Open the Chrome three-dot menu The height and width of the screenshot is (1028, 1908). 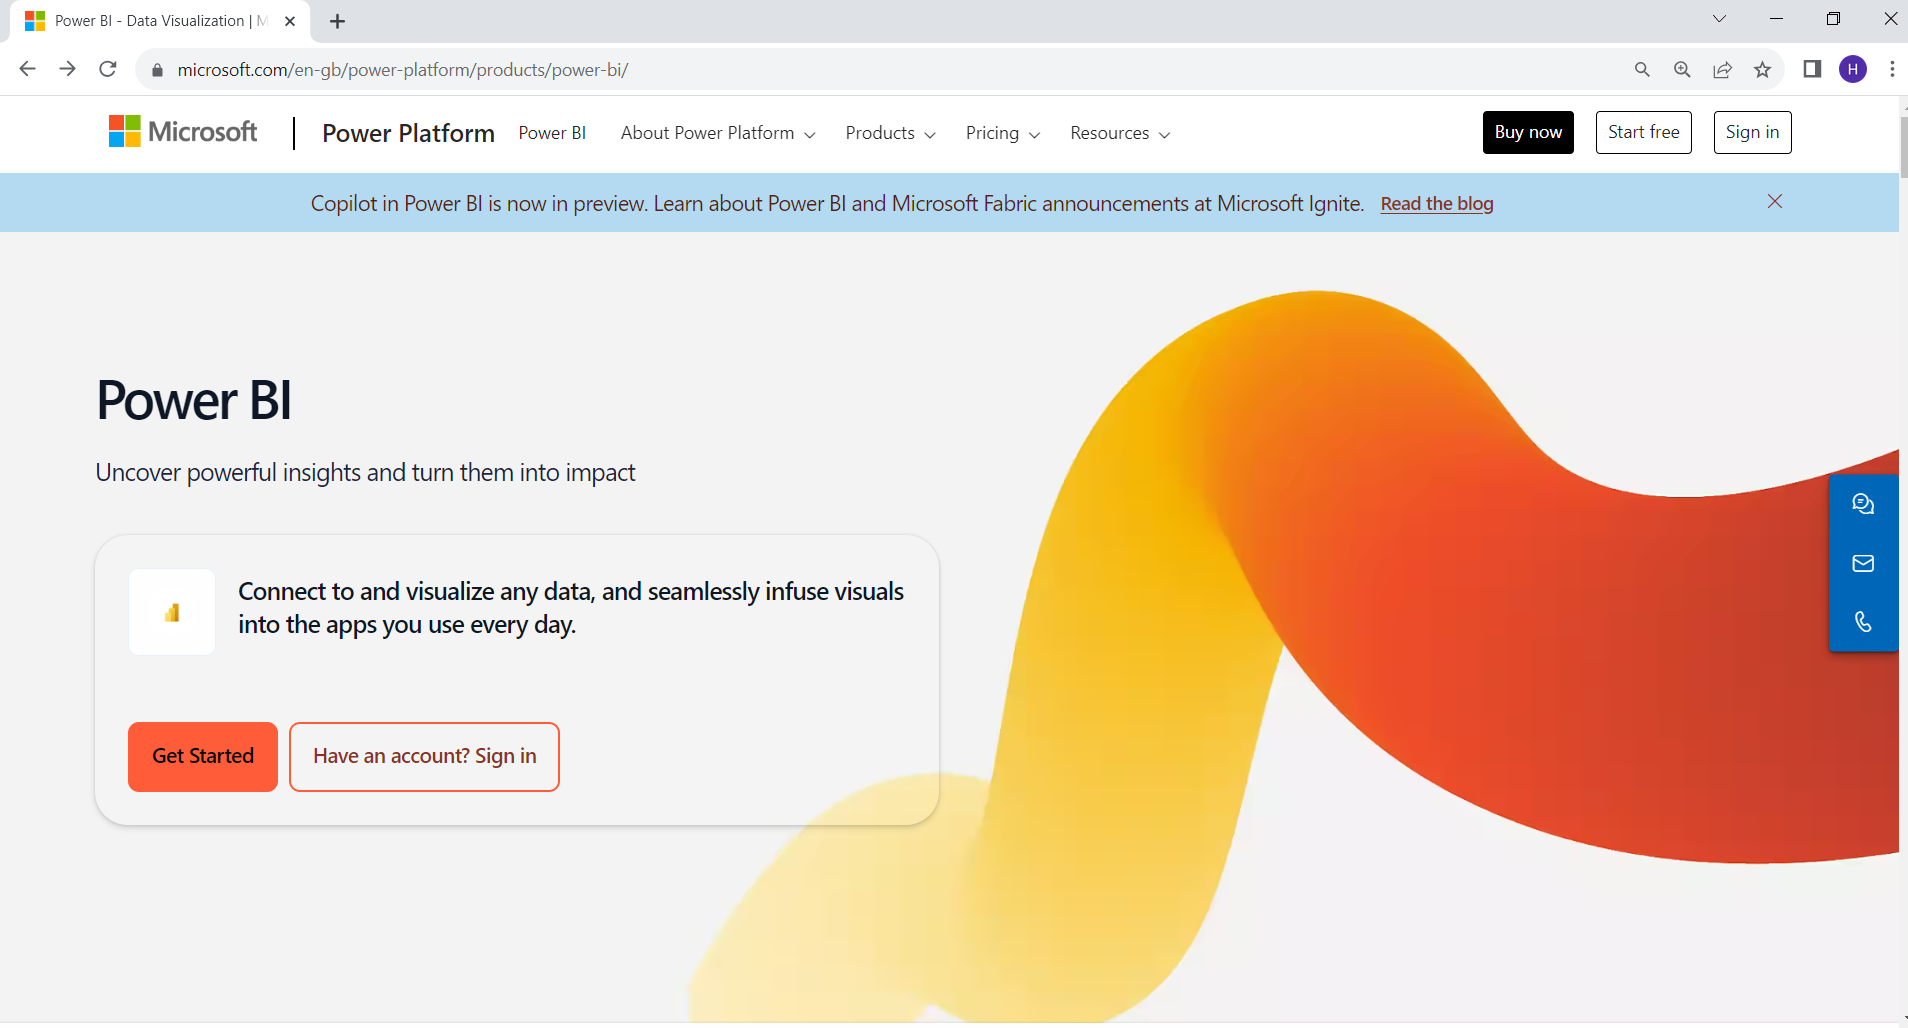tap(1892, 69)
